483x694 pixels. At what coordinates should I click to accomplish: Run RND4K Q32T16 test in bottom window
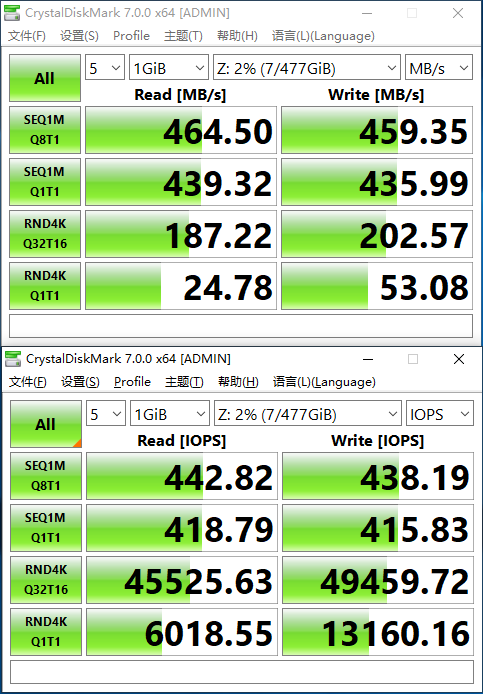46,580
